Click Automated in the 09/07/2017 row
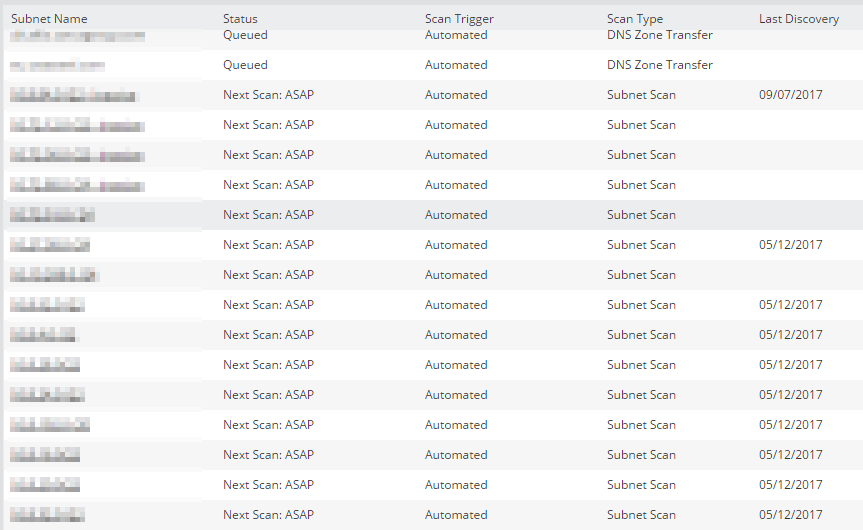This screenshot has width=863, height=530. [x=456, y=95]
